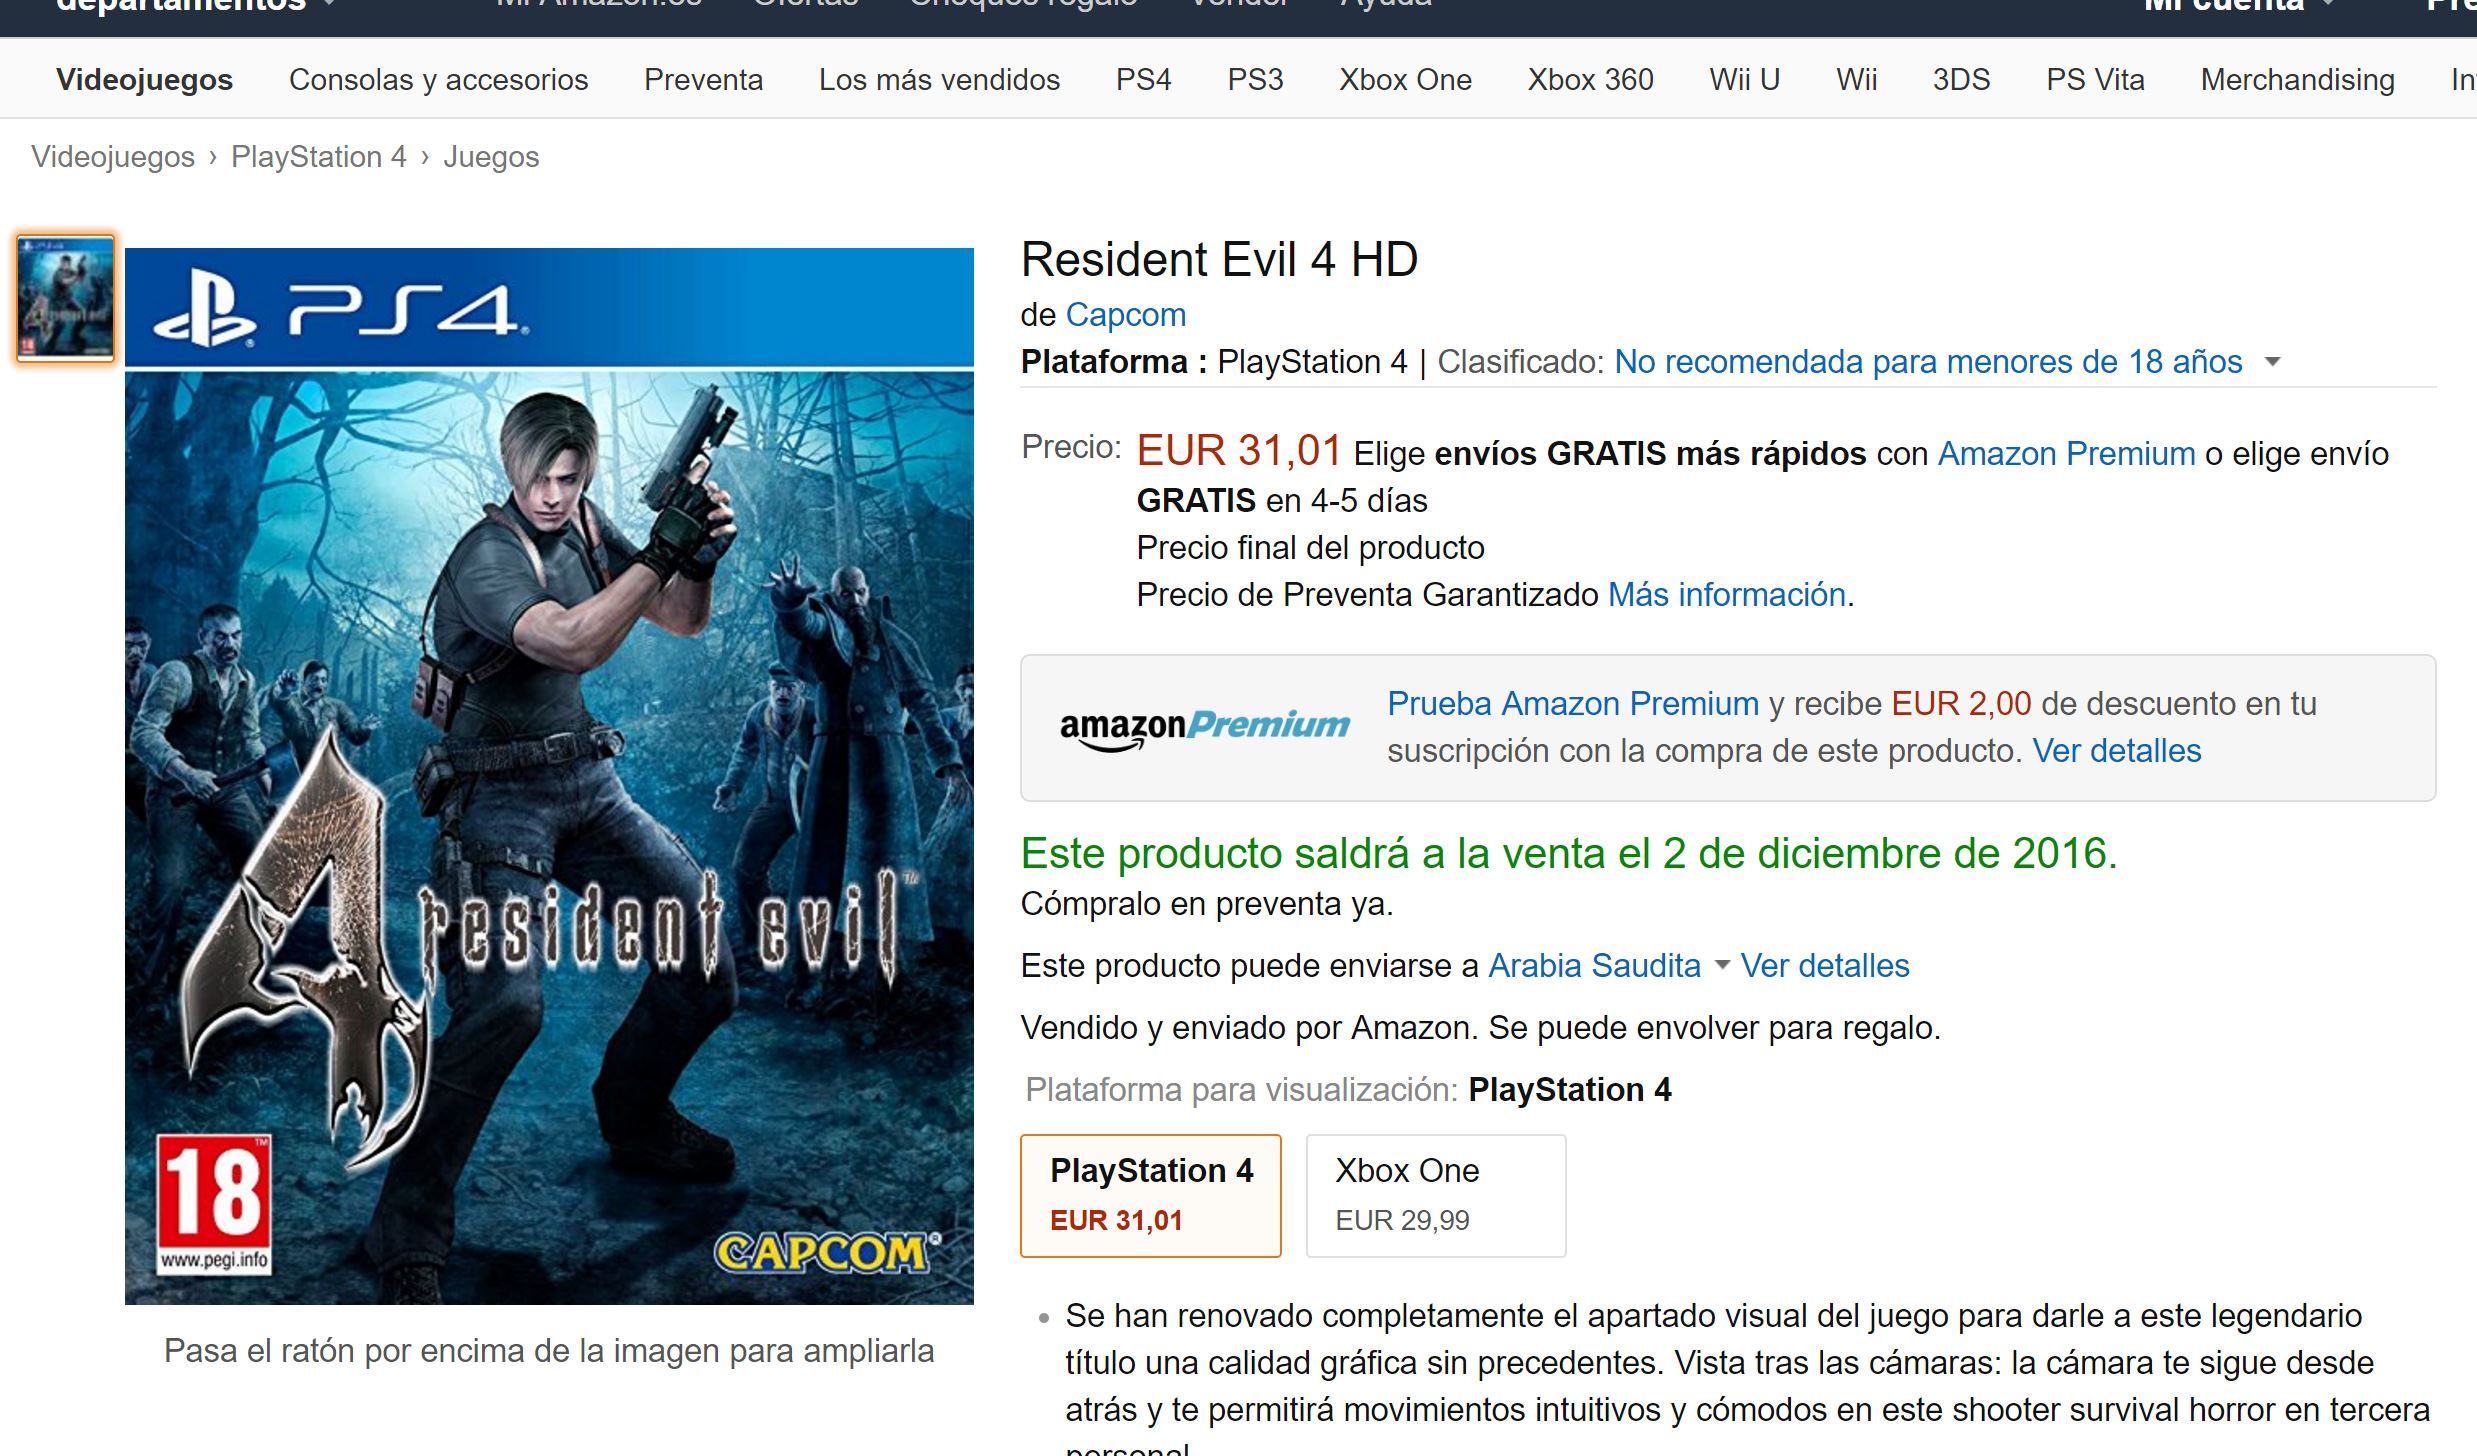Choose the Xbox One platform option
The height and width of the screenshot is (1456, 2477).
[1436, 1195]
